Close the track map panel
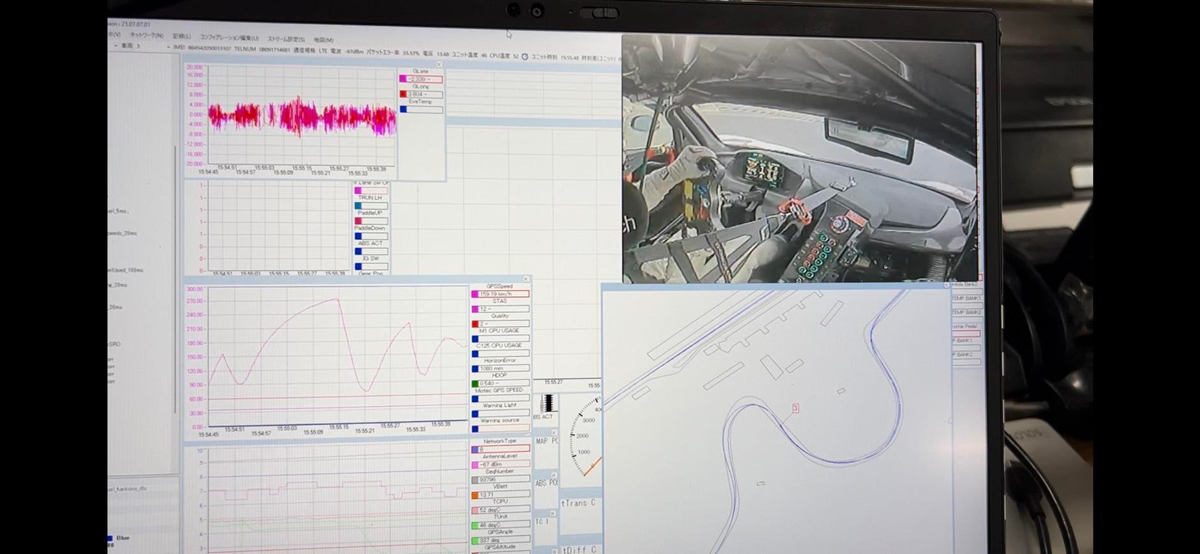Screen dimensions: 1200x554 (946, 285)
